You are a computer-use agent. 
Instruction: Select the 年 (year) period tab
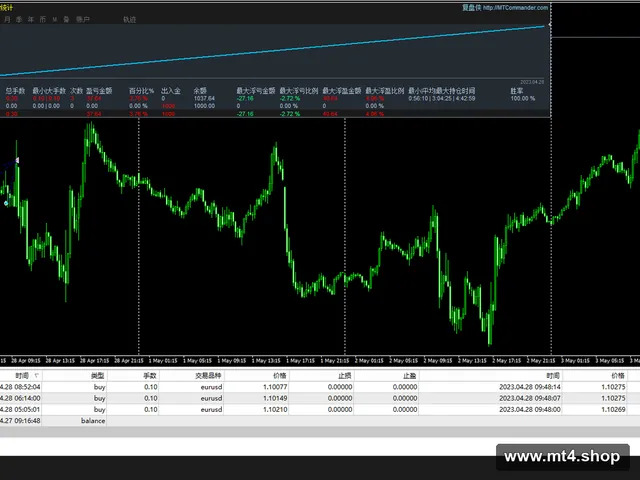point(31,19)
